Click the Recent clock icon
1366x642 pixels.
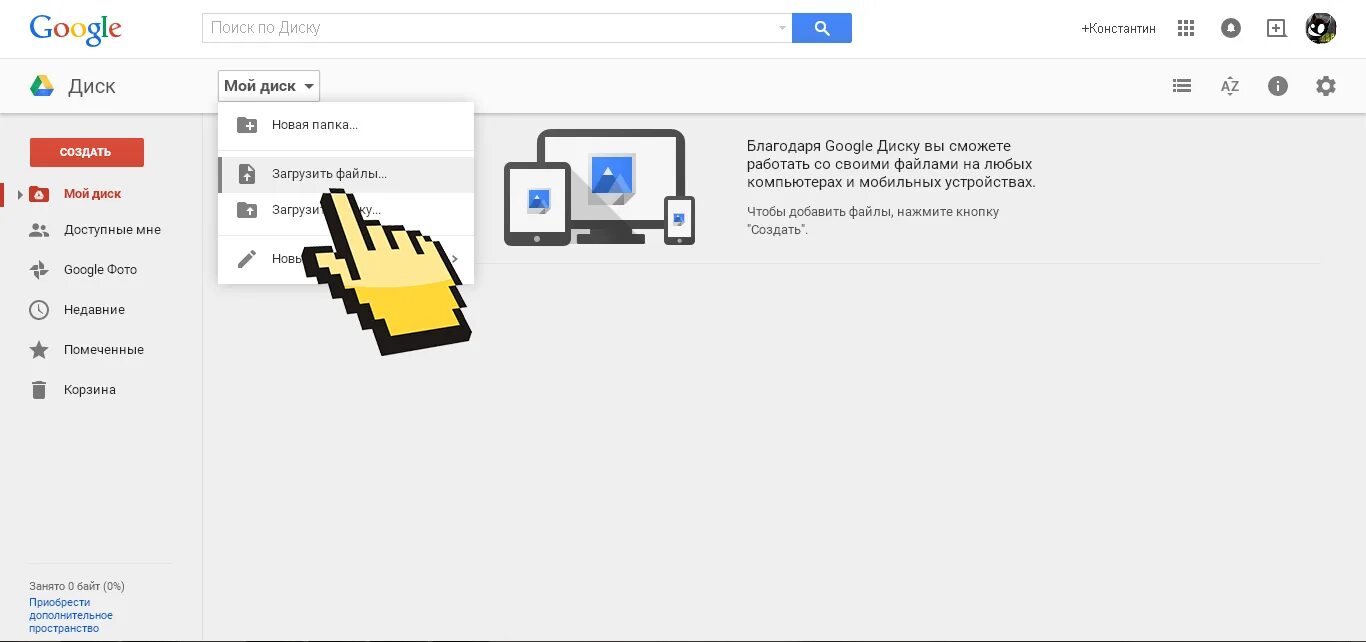[x=39, y=310]
